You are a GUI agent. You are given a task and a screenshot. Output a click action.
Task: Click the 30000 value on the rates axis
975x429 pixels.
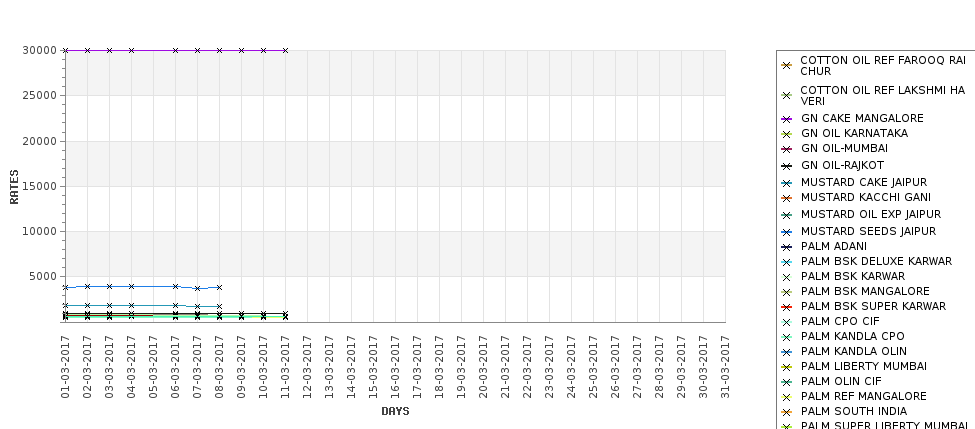(36, 50)
